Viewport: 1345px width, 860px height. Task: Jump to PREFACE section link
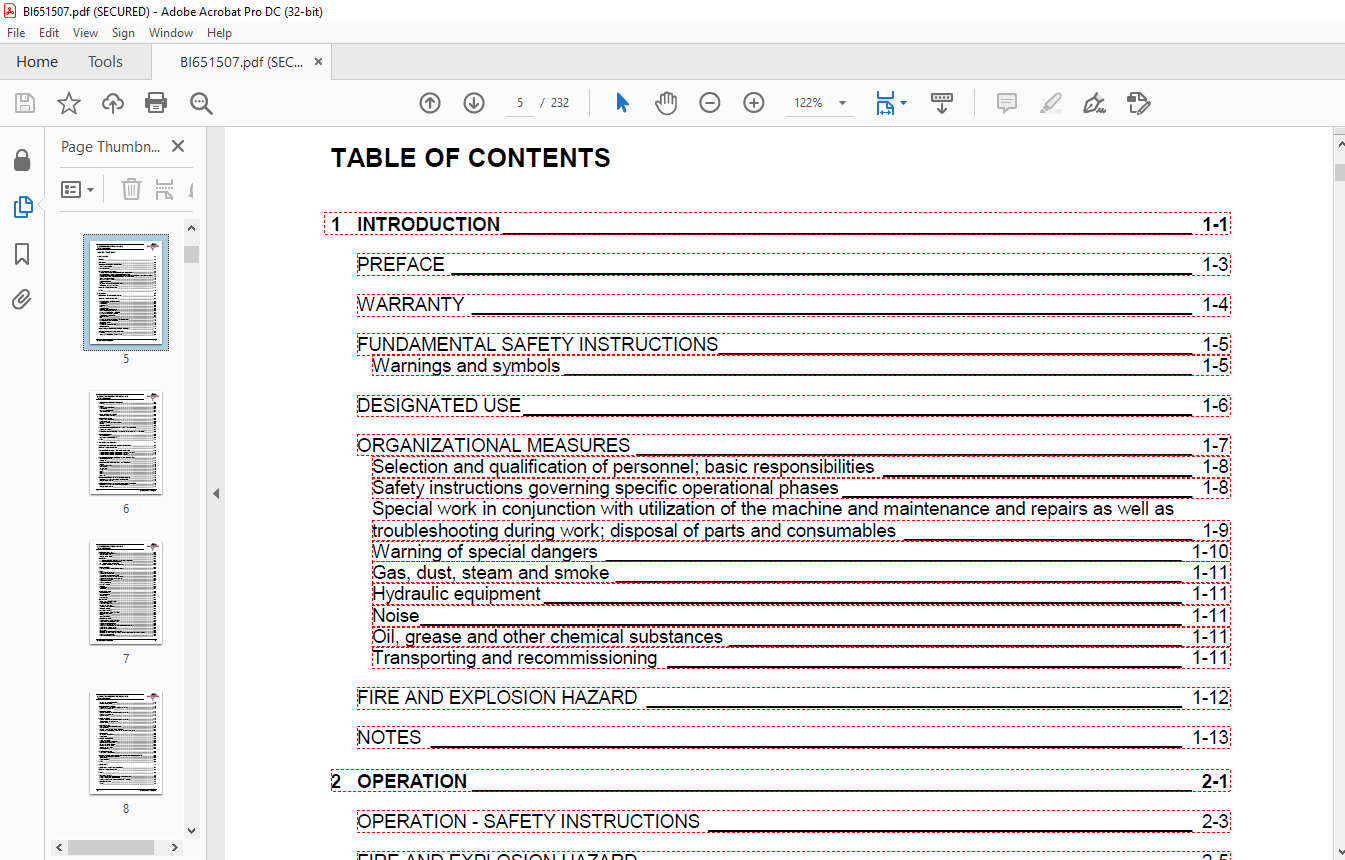(x=793, y=264)
